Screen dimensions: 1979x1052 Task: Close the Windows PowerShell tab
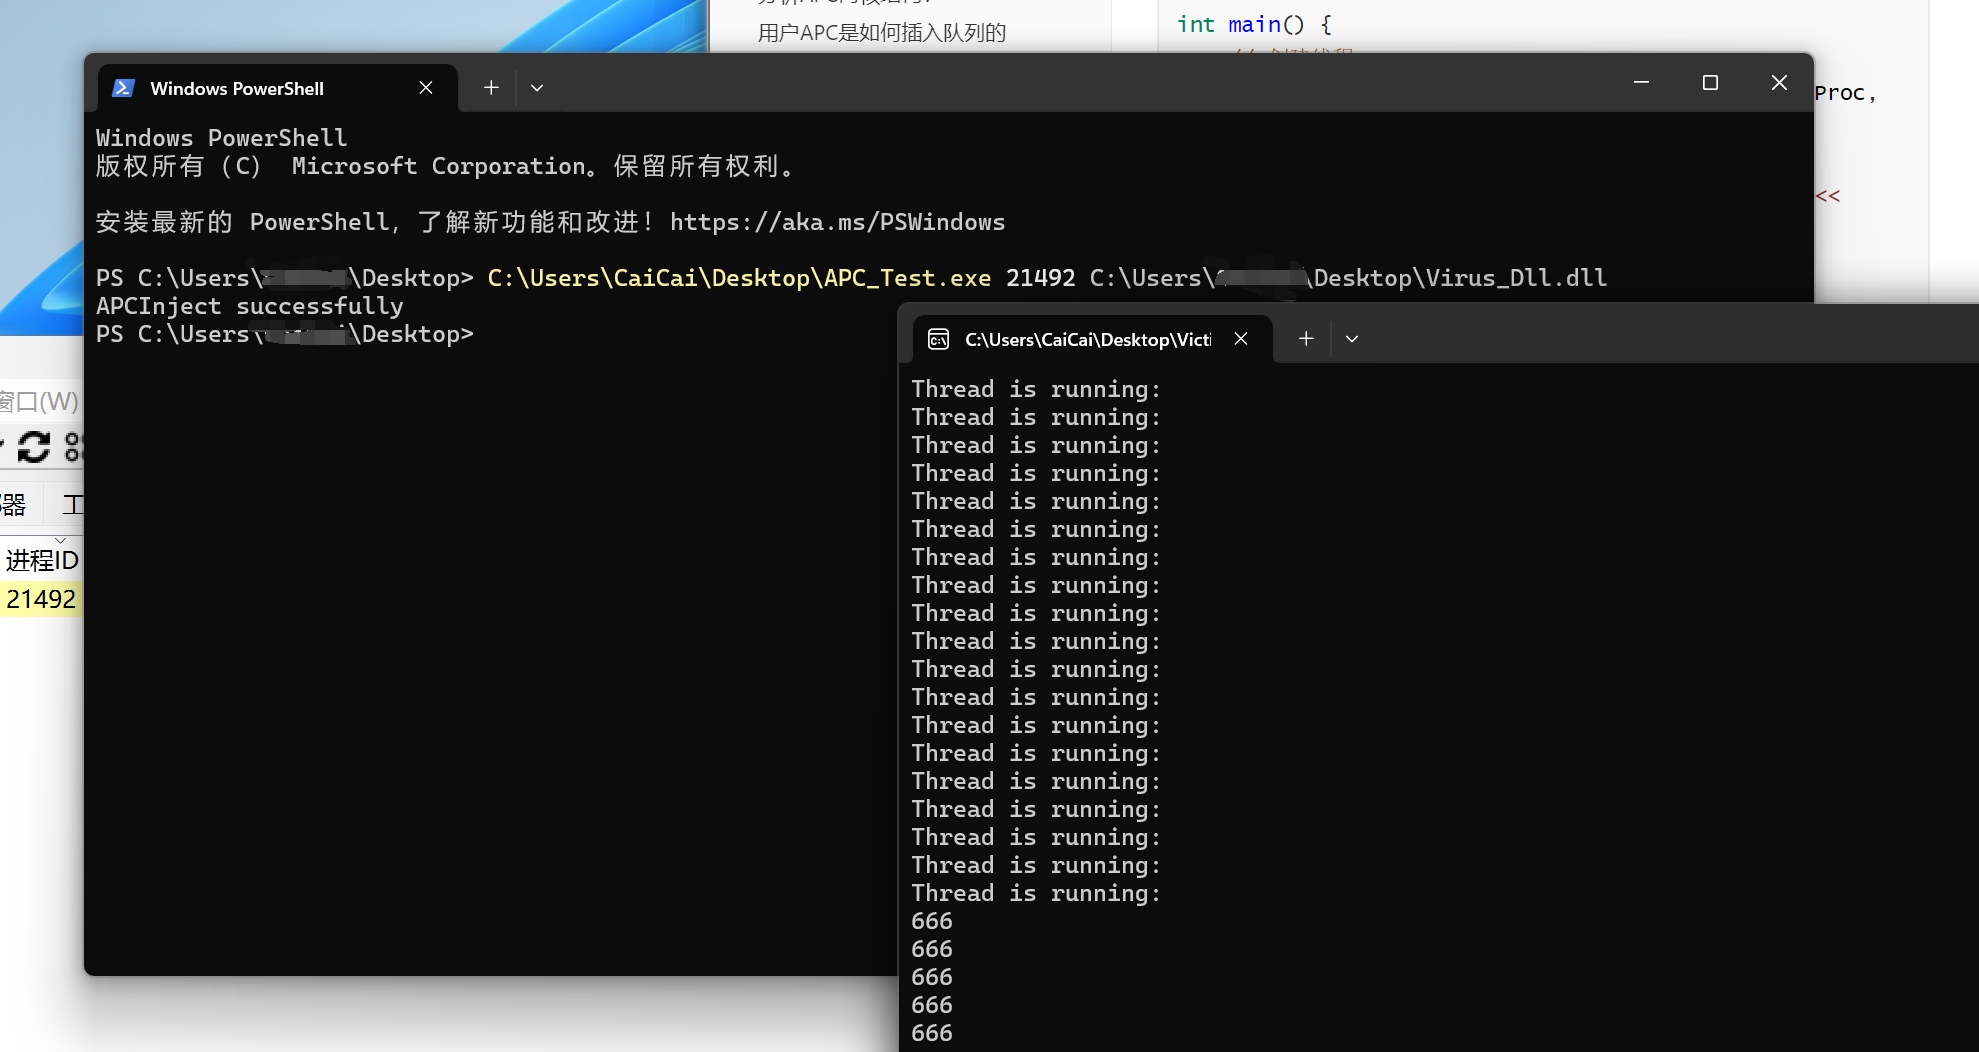click(x=426, y=88)
